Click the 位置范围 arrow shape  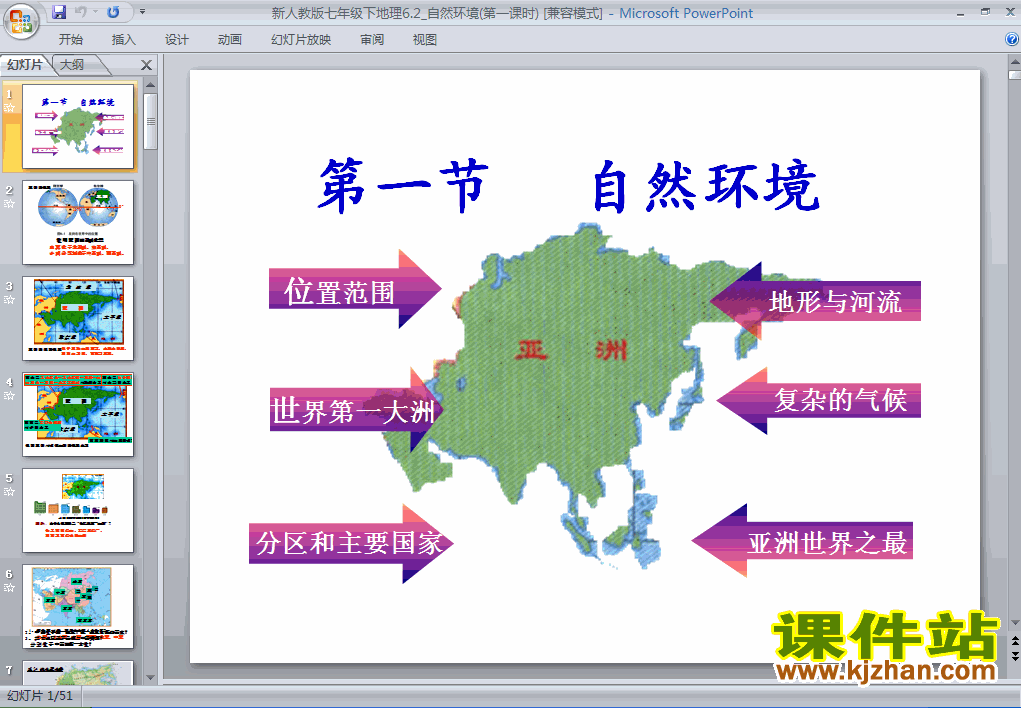355,289
